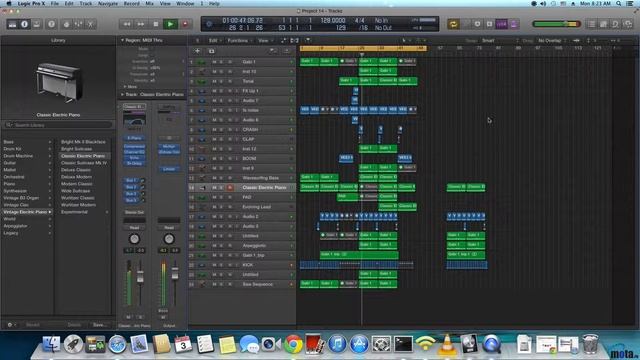The image size is (640, 360).
Task: Solo the PAD track
Action: [222, 197]
